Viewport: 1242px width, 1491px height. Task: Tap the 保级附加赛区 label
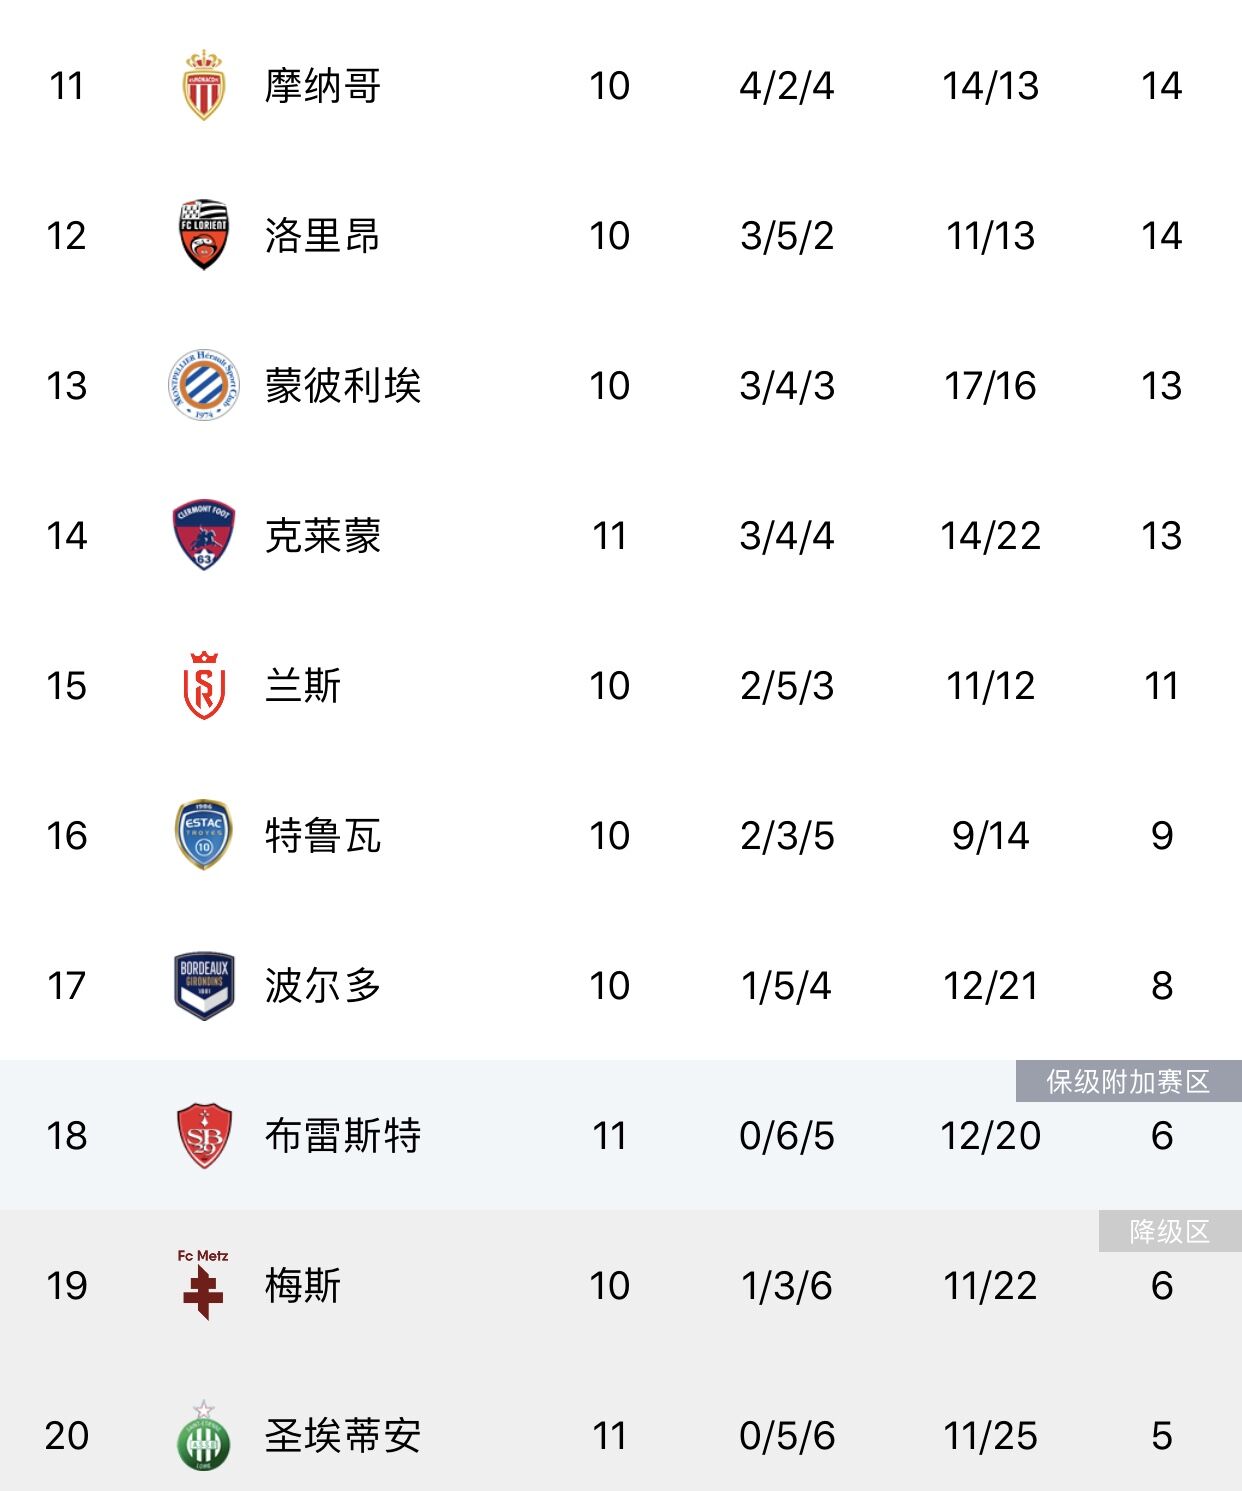coord(1129,1081)
